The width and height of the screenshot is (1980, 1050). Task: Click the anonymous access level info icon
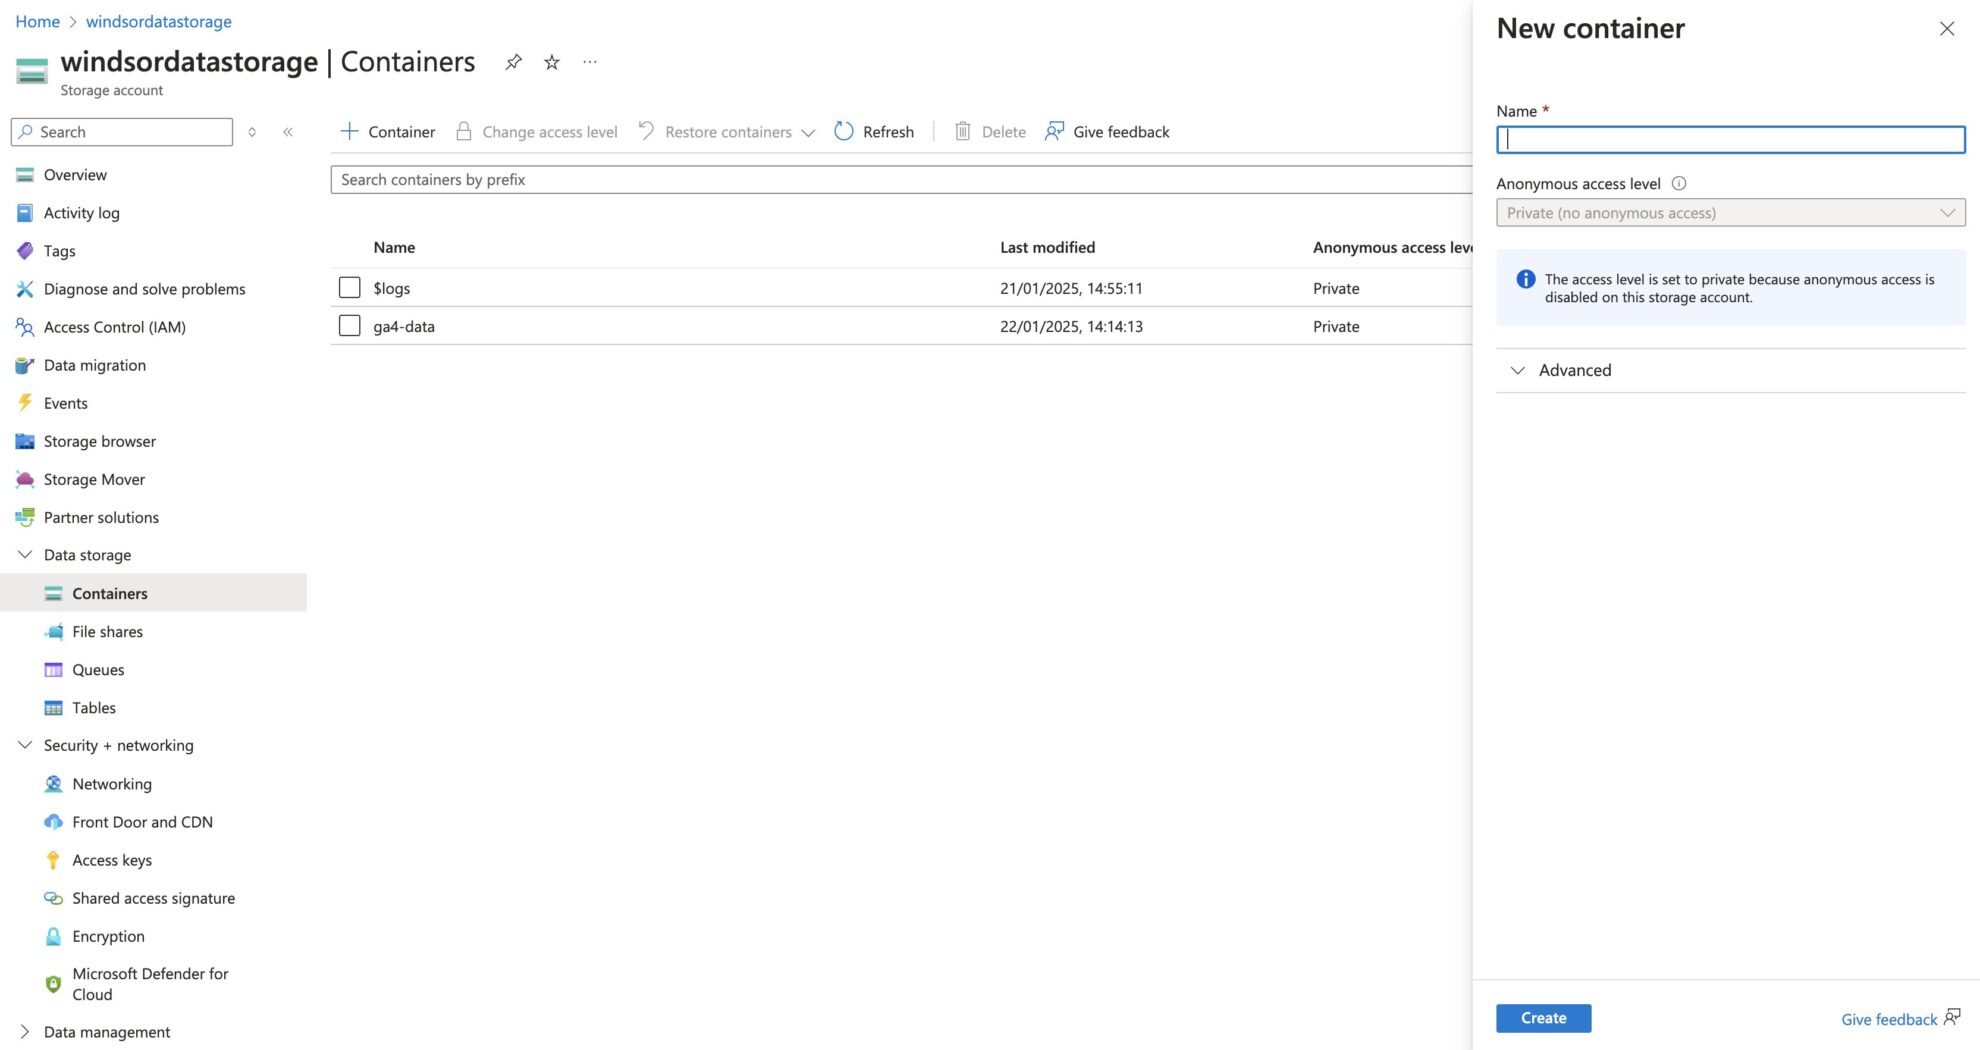1679,183
